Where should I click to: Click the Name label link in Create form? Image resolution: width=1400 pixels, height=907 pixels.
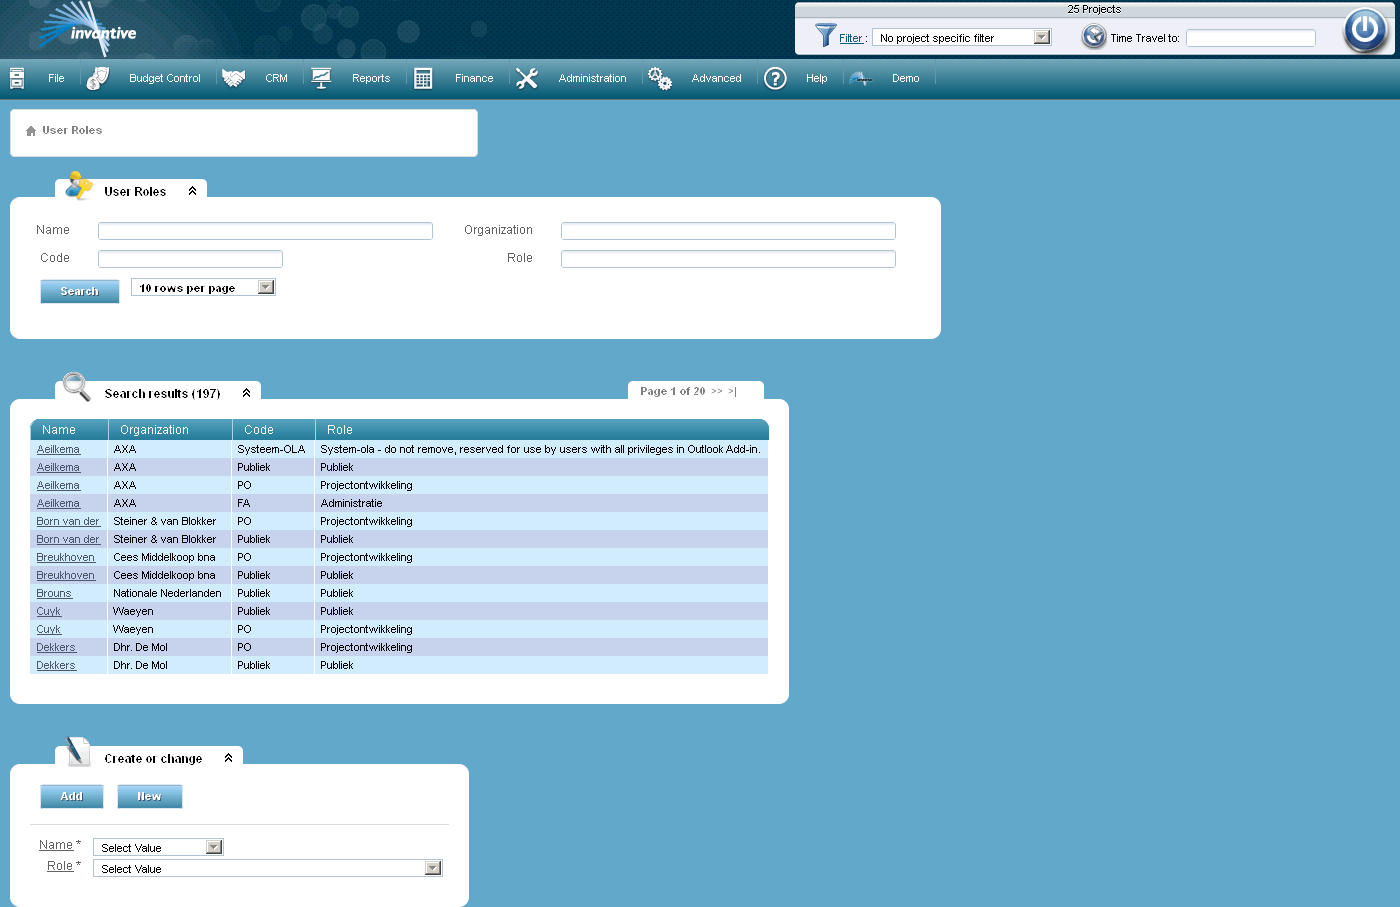[x=56, y=845]
